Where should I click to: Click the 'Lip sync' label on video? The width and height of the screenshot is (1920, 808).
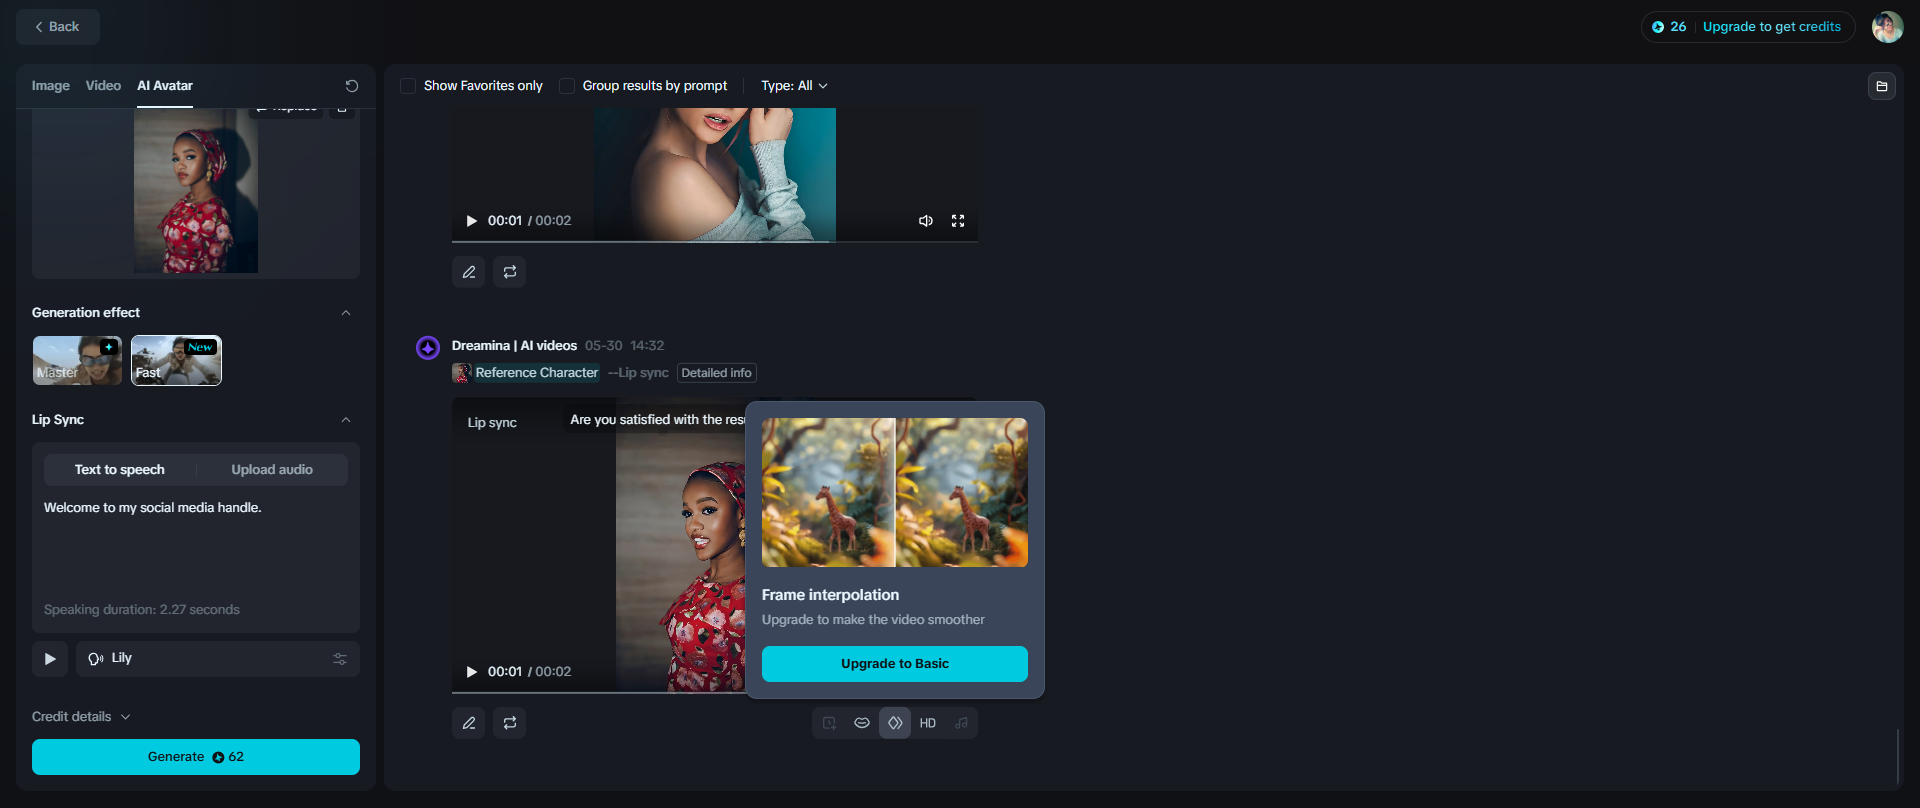(x=492, y=423)
